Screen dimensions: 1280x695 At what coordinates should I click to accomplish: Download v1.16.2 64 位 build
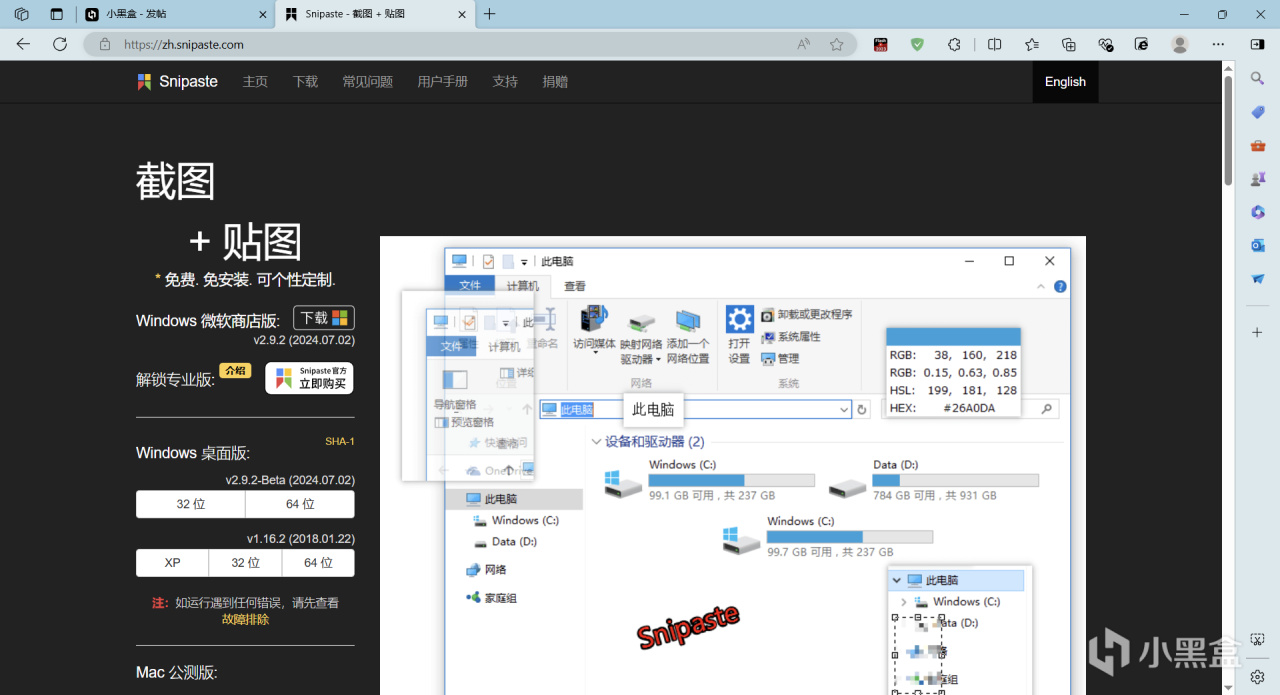(x=318, y=563)
